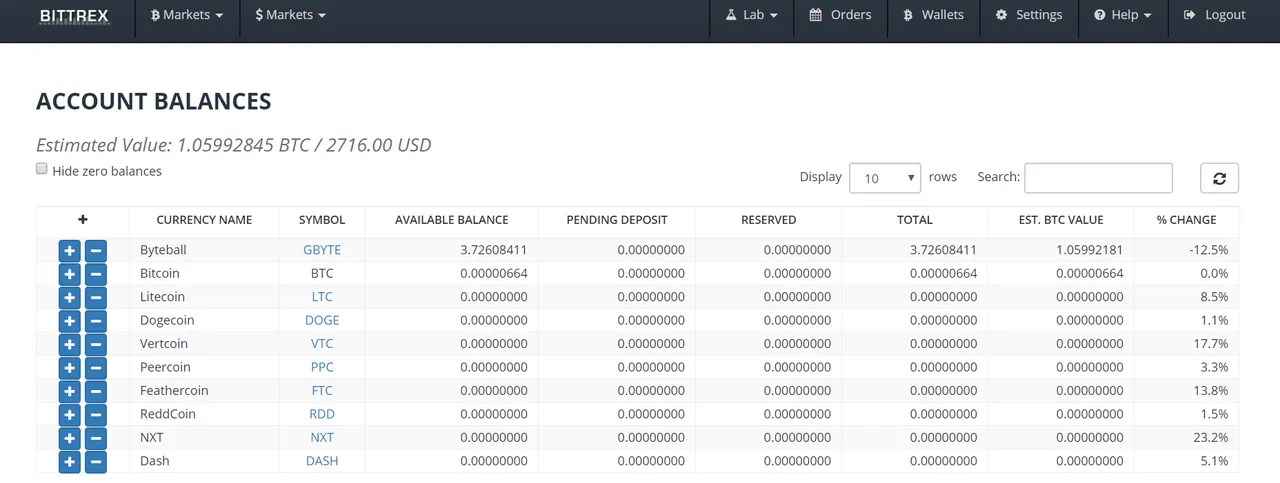The image size is (1280, 483).
Task: Log out using the Logout link
Action: click(1214, 15)
